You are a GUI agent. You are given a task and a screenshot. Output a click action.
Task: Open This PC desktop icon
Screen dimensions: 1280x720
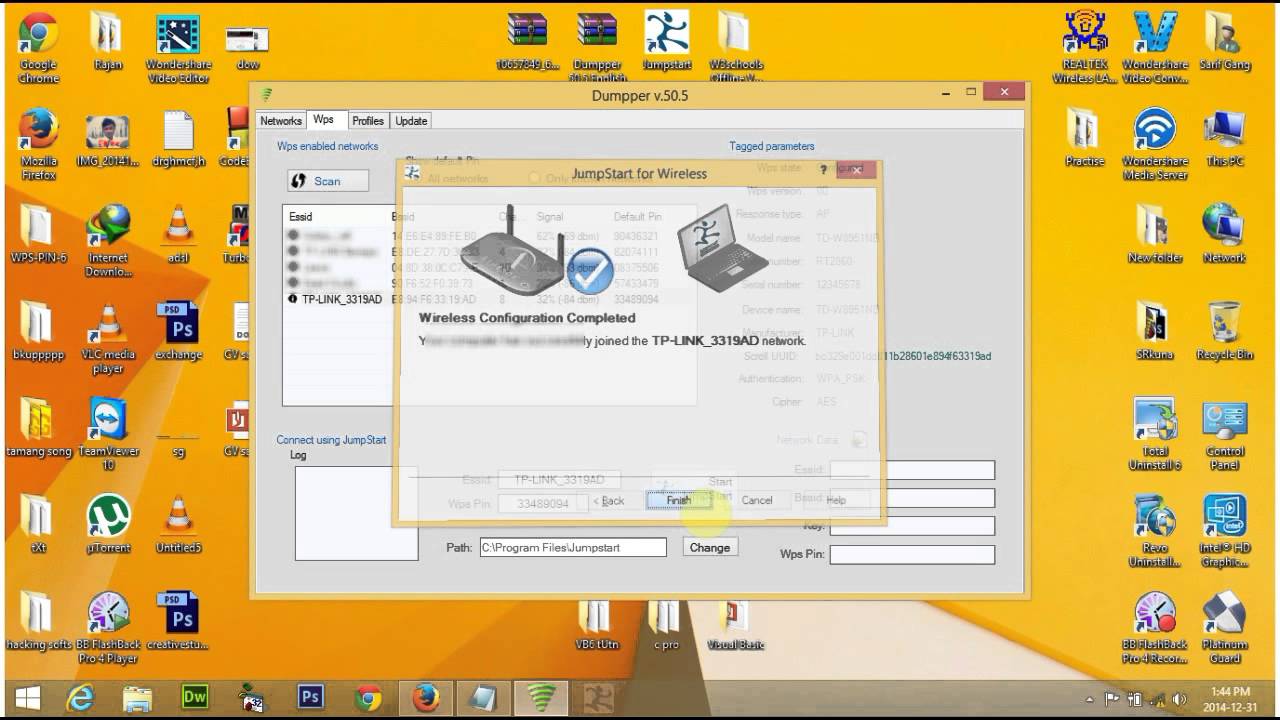click(1224, 138)
